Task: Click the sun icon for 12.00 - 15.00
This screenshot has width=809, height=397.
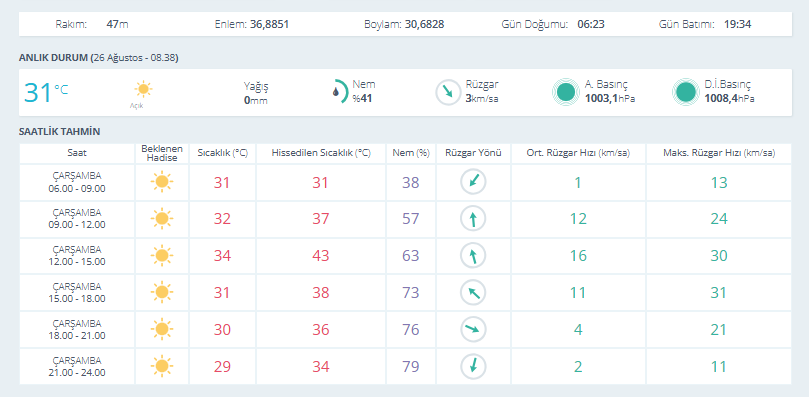Action: click(x=162, y=256)
